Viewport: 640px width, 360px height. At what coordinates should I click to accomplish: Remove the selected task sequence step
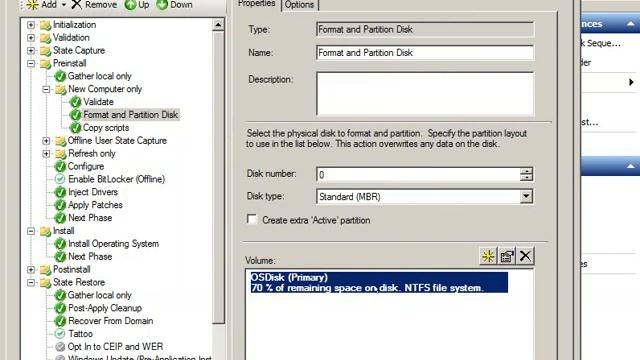[x=94, y=5]
